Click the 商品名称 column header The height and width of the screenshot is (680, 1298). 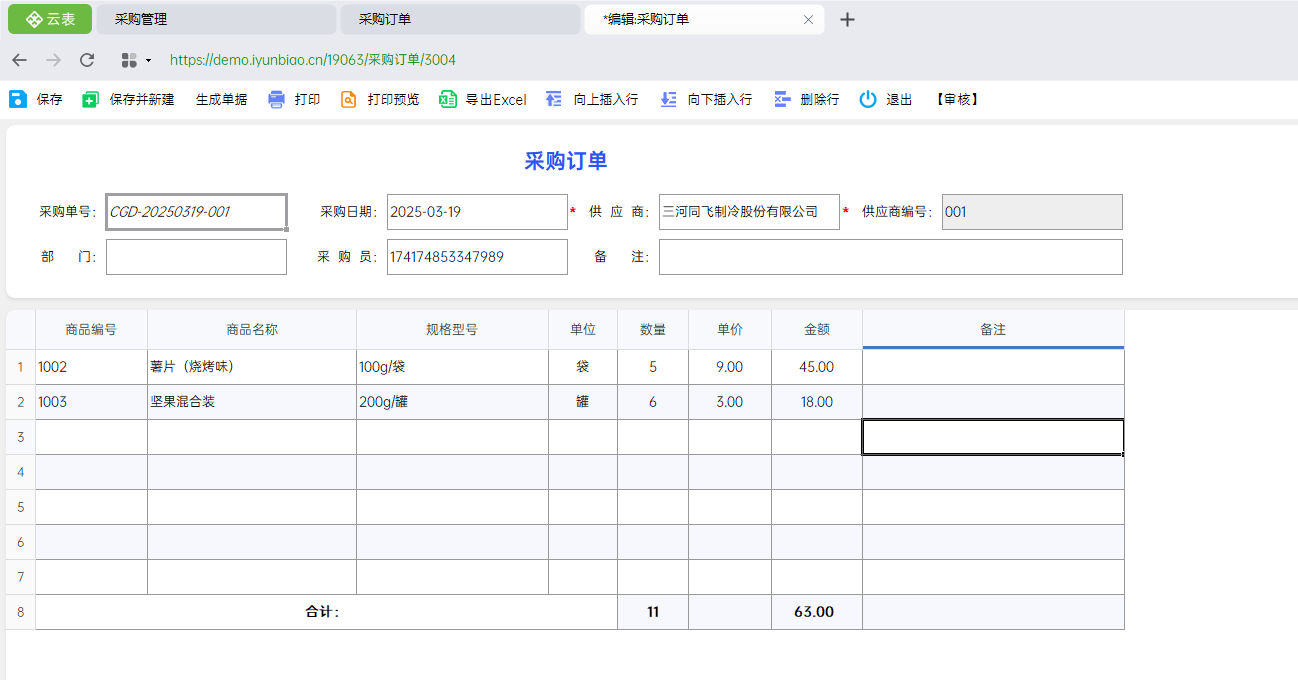[x=252, y=329]
